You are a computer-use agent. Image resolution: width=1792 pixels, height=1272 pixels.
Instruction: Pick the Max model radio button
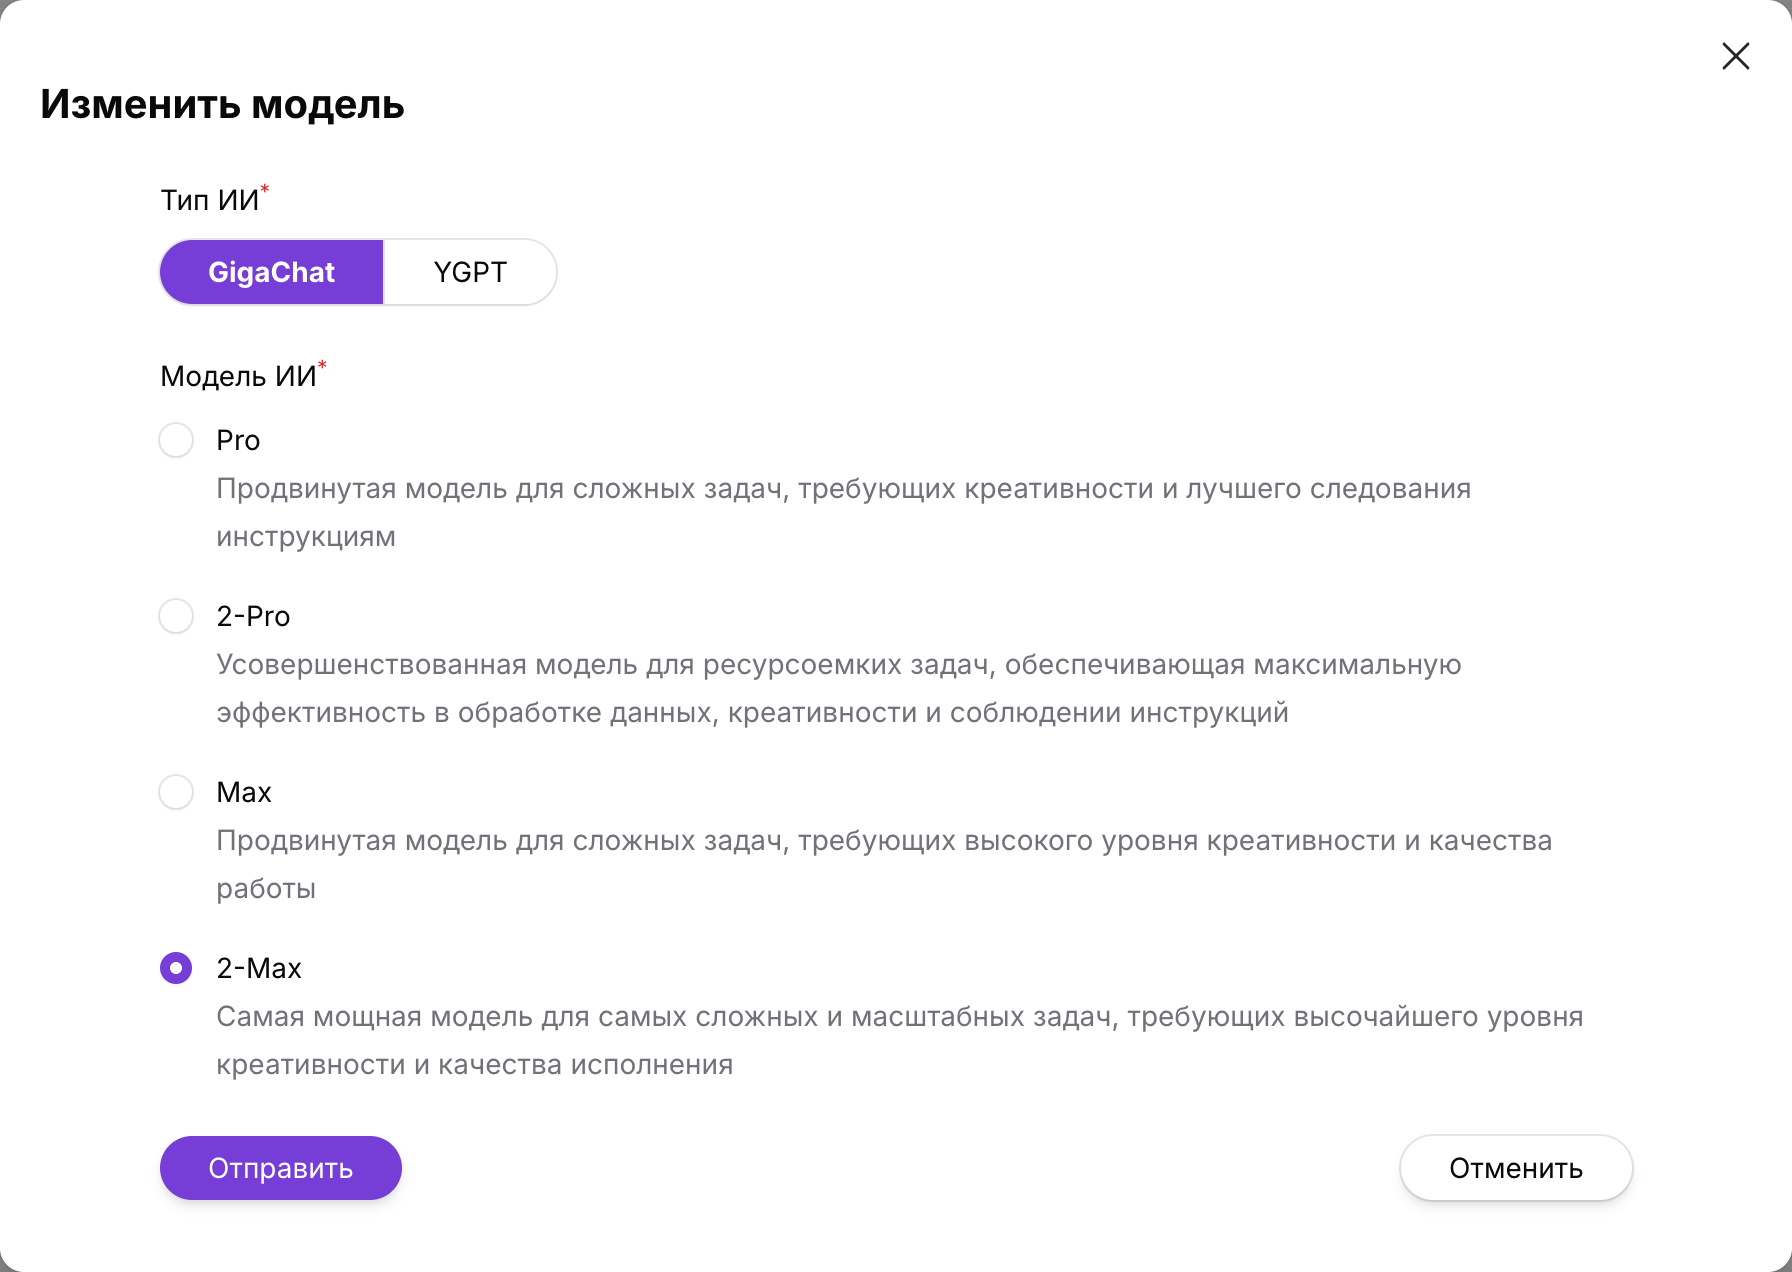tap(176, 792)
